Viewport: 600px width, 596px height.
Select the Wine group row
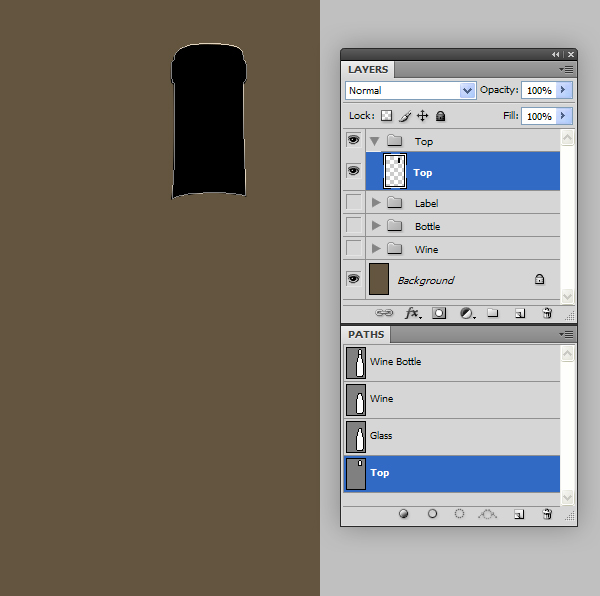463,248
